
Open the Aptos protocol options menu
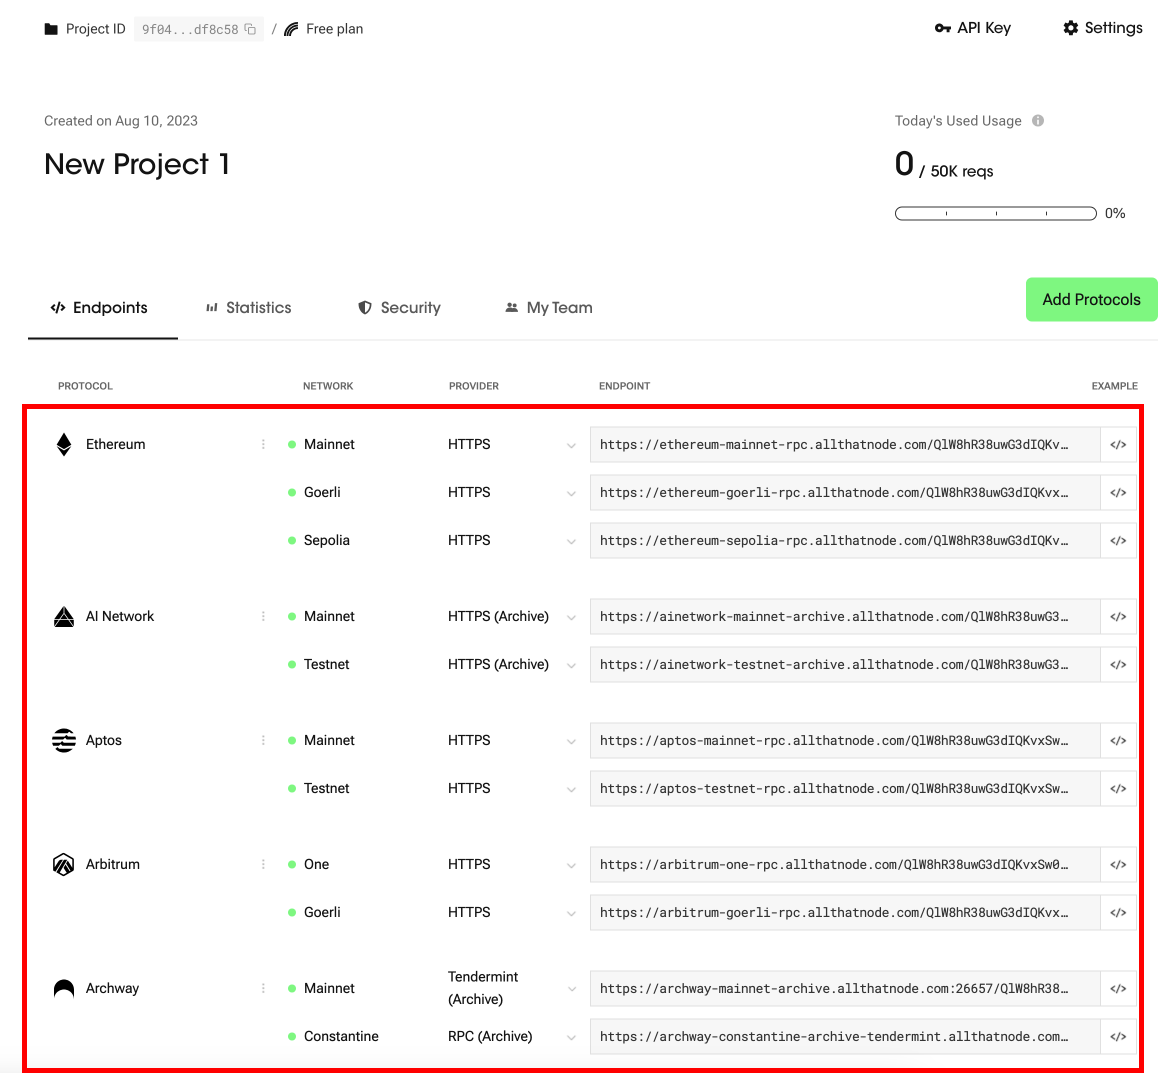263,741
